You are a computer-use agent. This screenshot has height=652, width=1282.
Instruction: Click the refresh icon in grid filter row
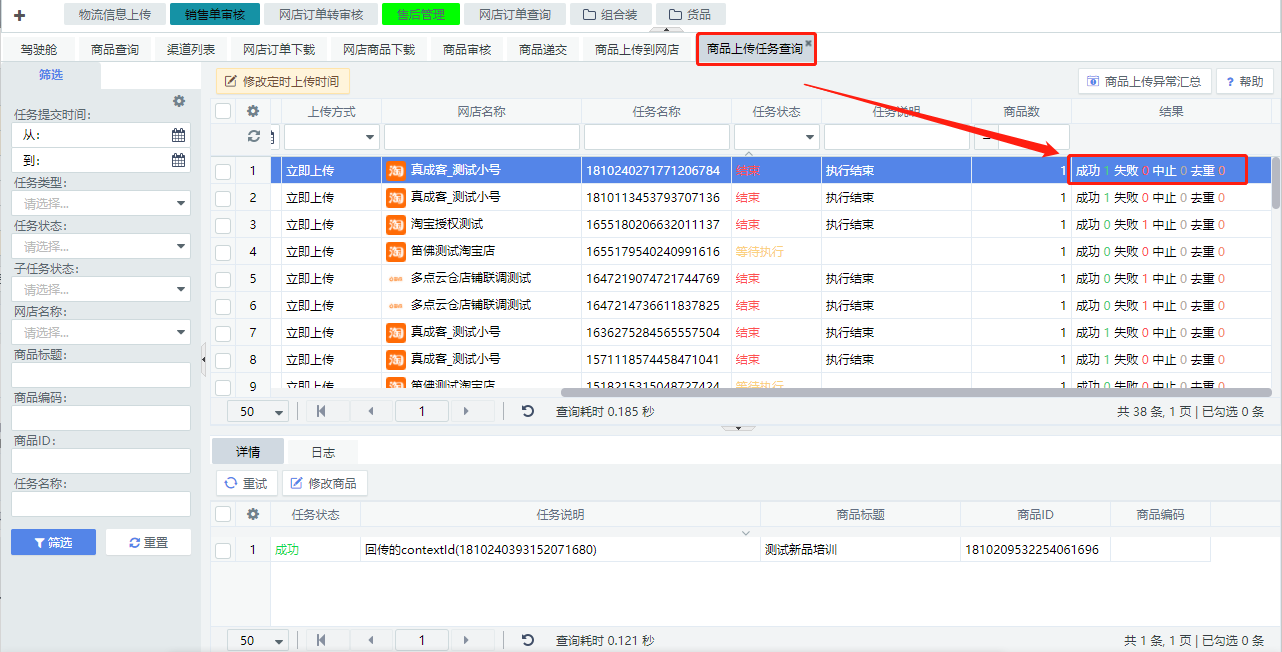(253, 136)
